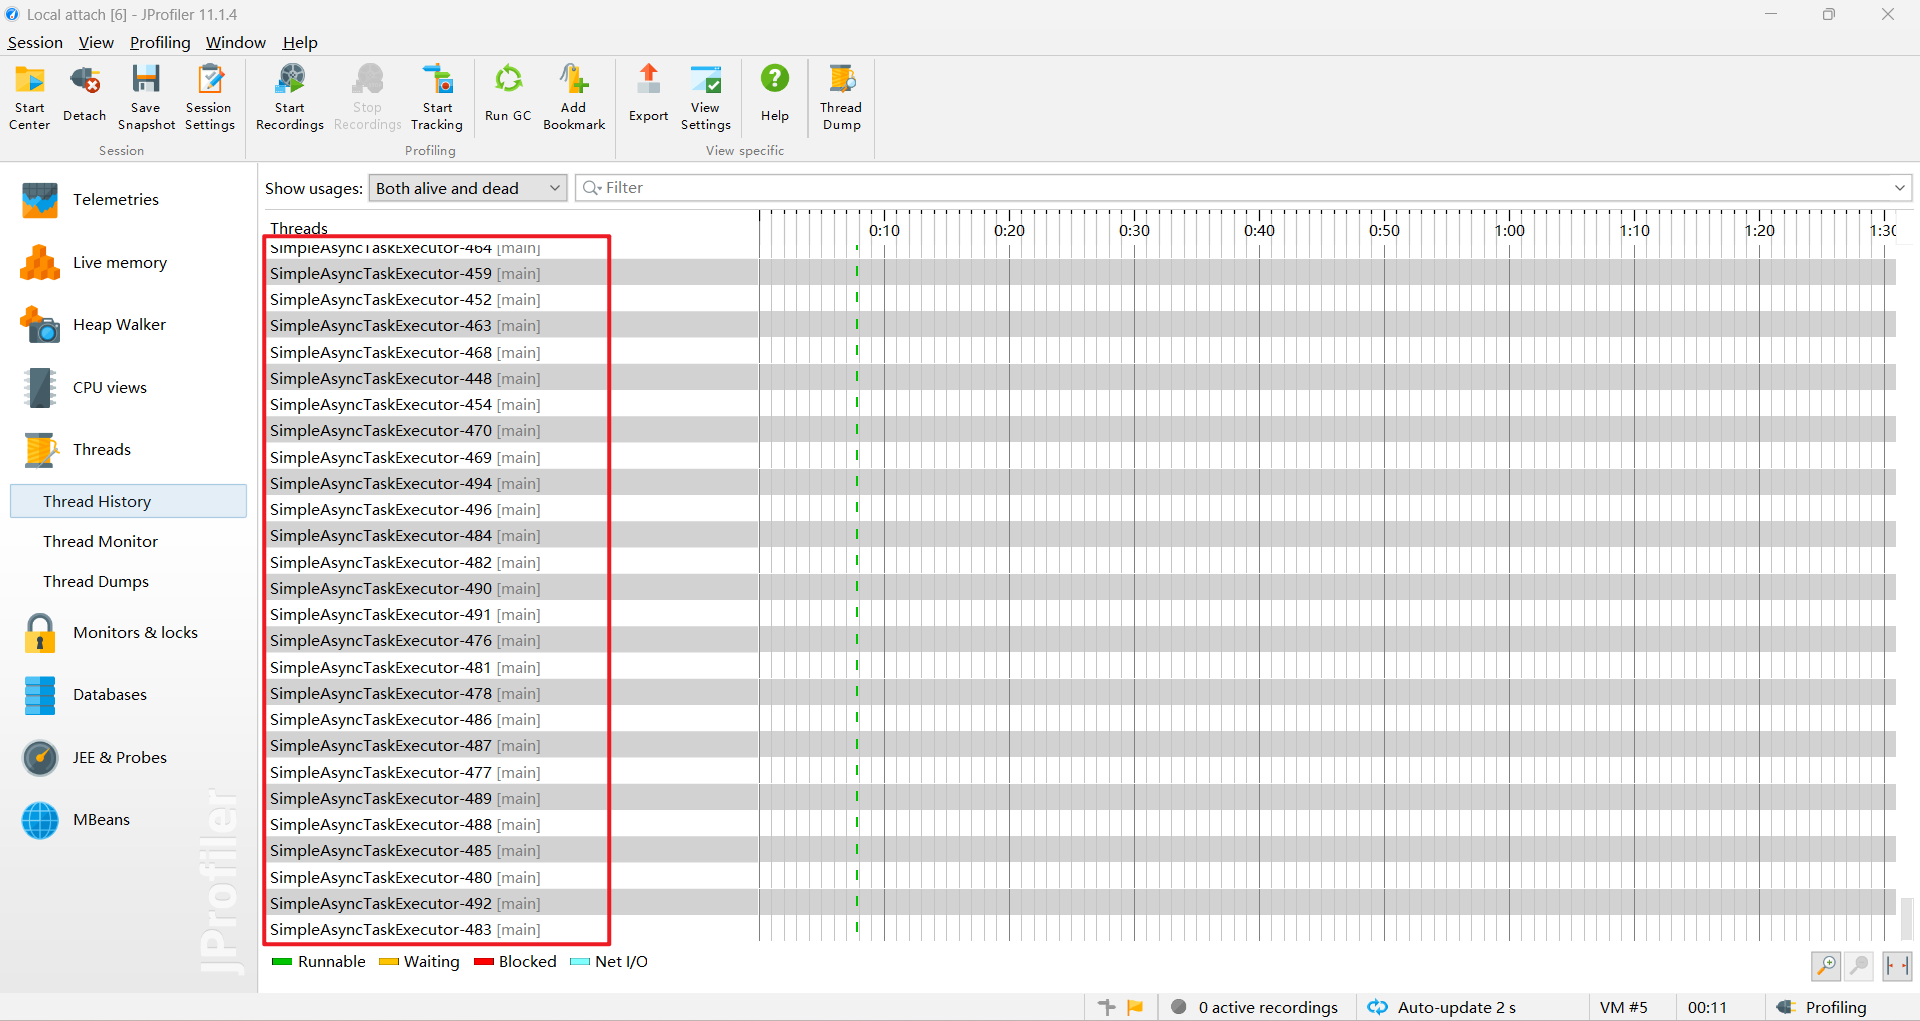Open Session Settings

click(x=210, y=97)
